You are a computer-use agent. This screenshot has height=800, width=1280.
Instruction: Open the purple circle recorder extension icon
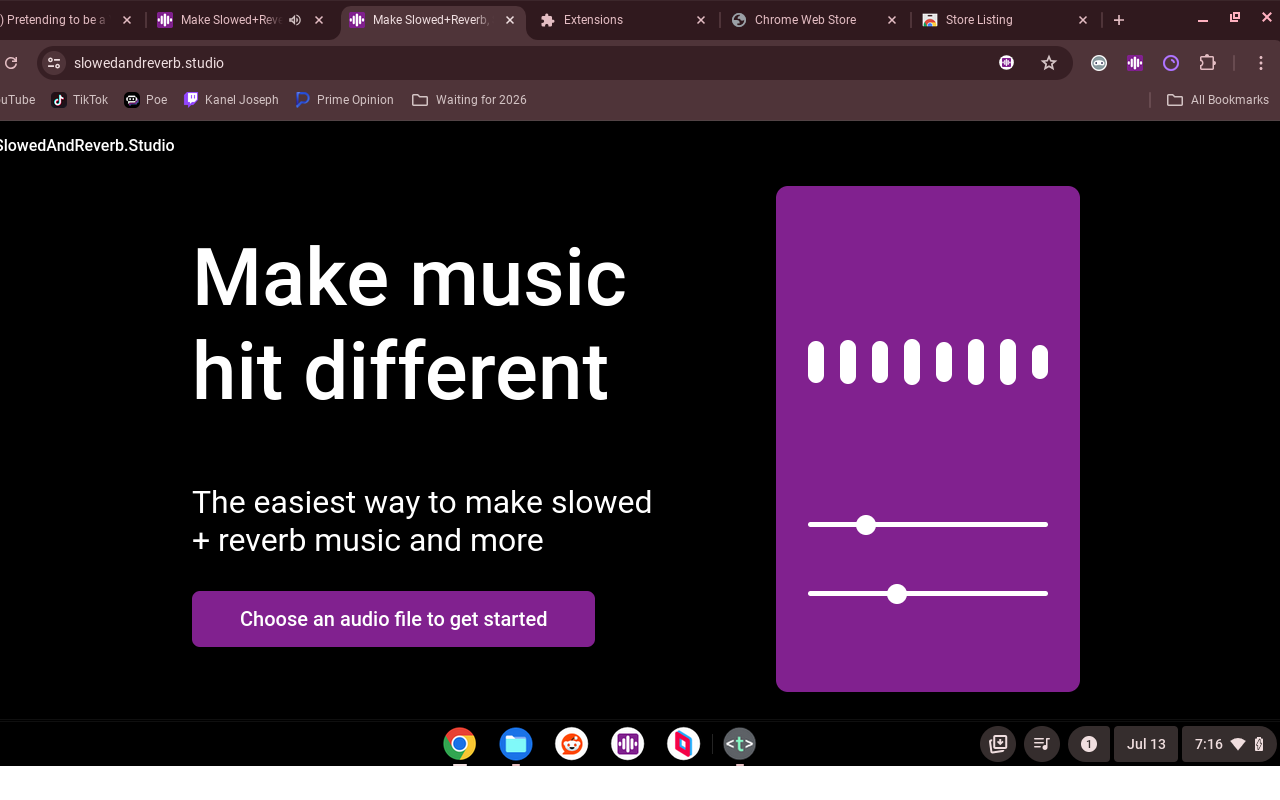coord(1170,62)
